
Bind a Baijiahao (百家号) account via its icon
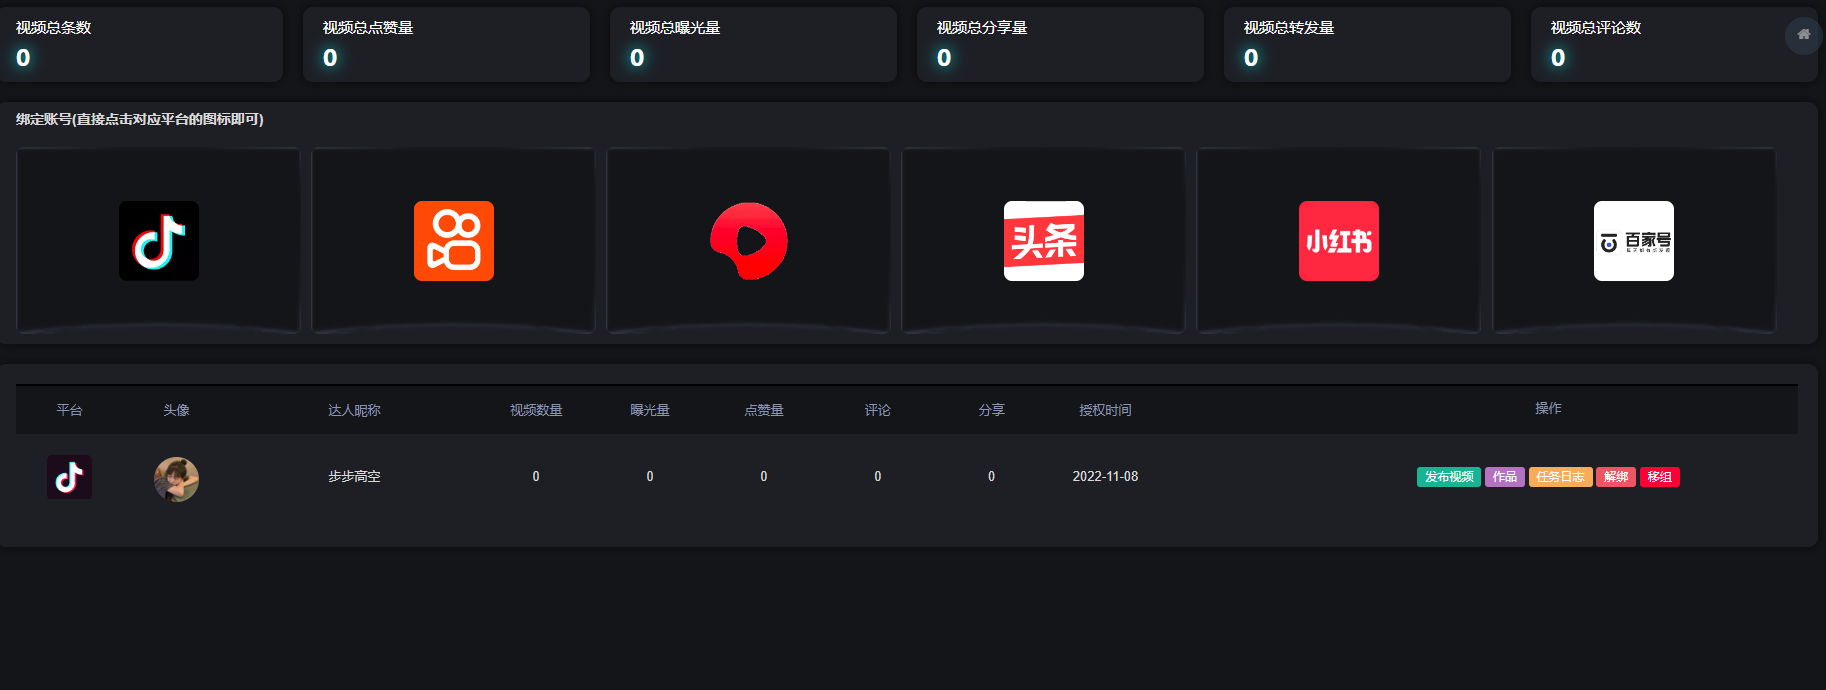pyautogui.click(x=1634, y=241)
